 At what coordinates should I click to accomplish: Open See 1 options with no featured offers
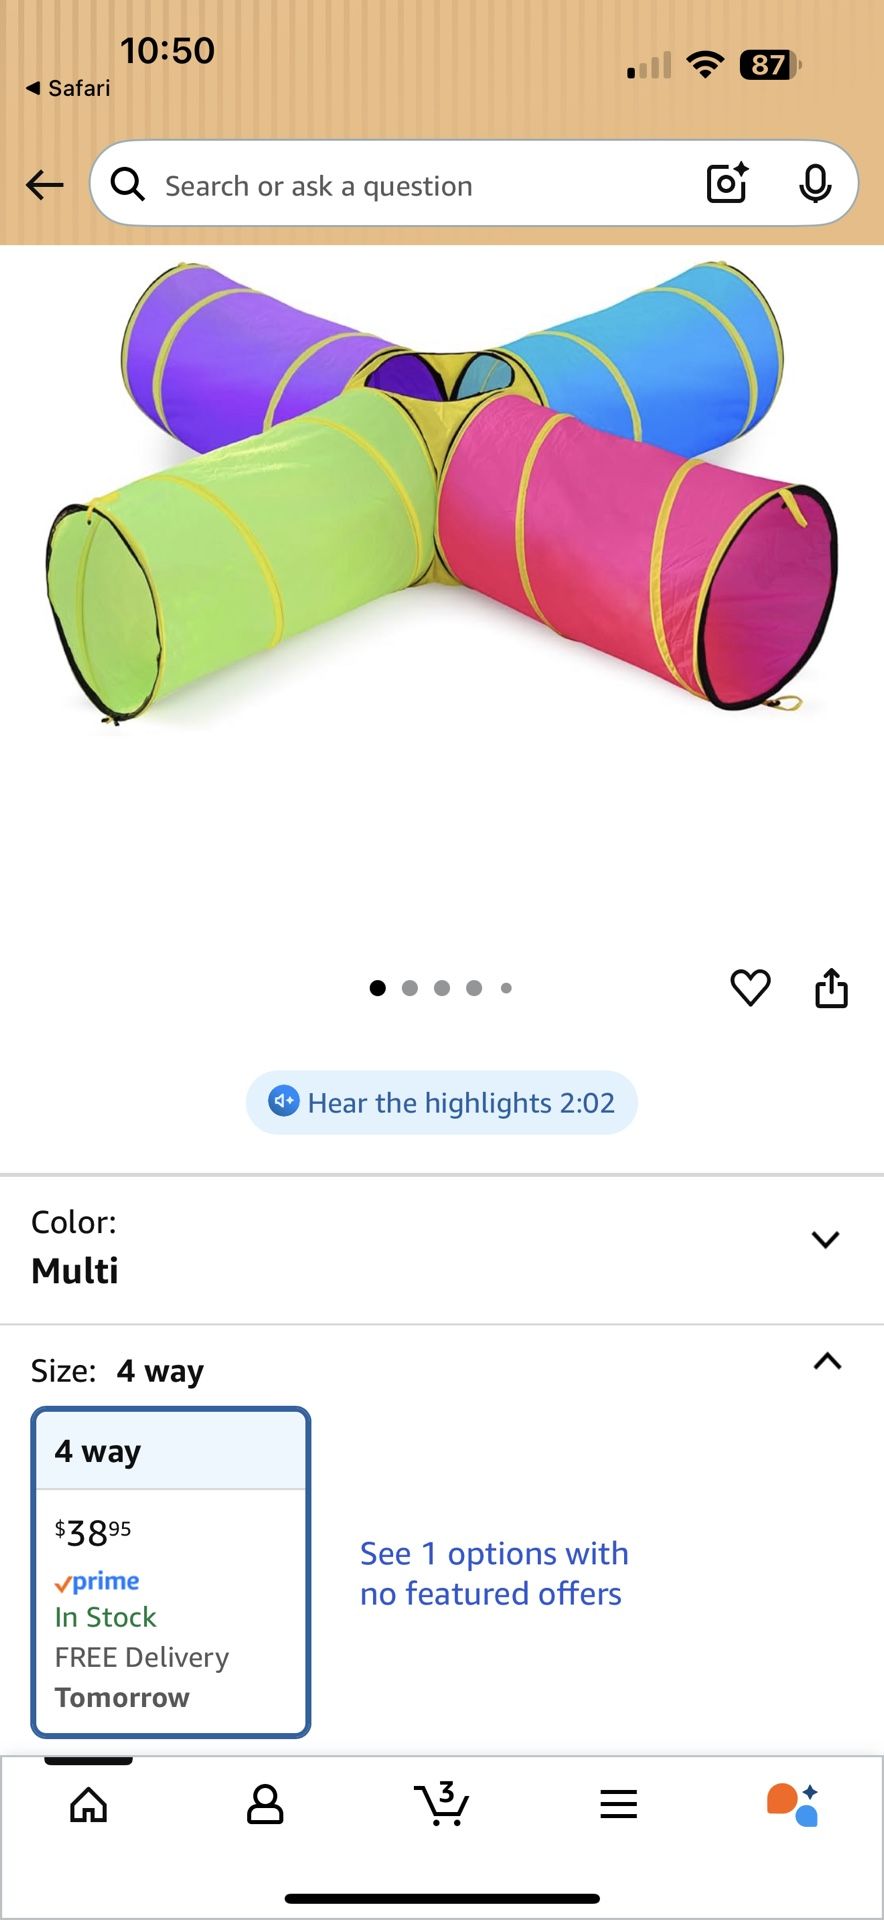point(494,1573)
